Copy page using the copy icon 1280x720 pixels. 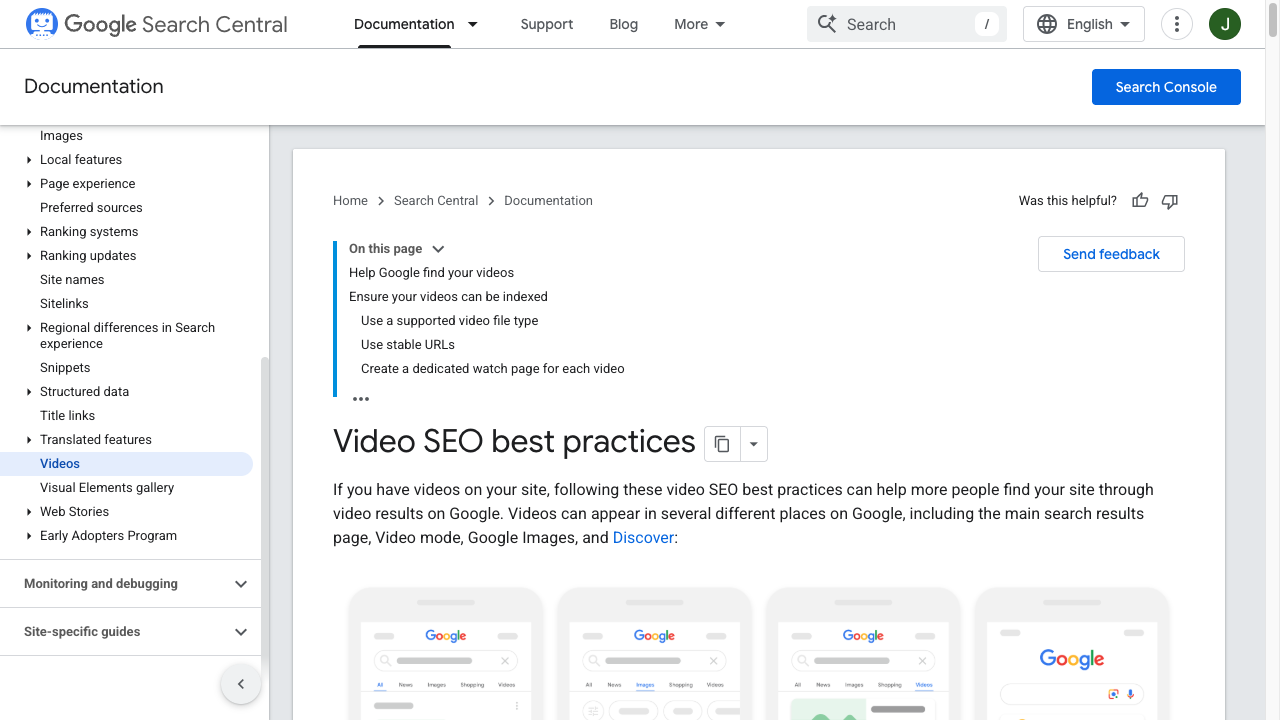pos(722,444)
